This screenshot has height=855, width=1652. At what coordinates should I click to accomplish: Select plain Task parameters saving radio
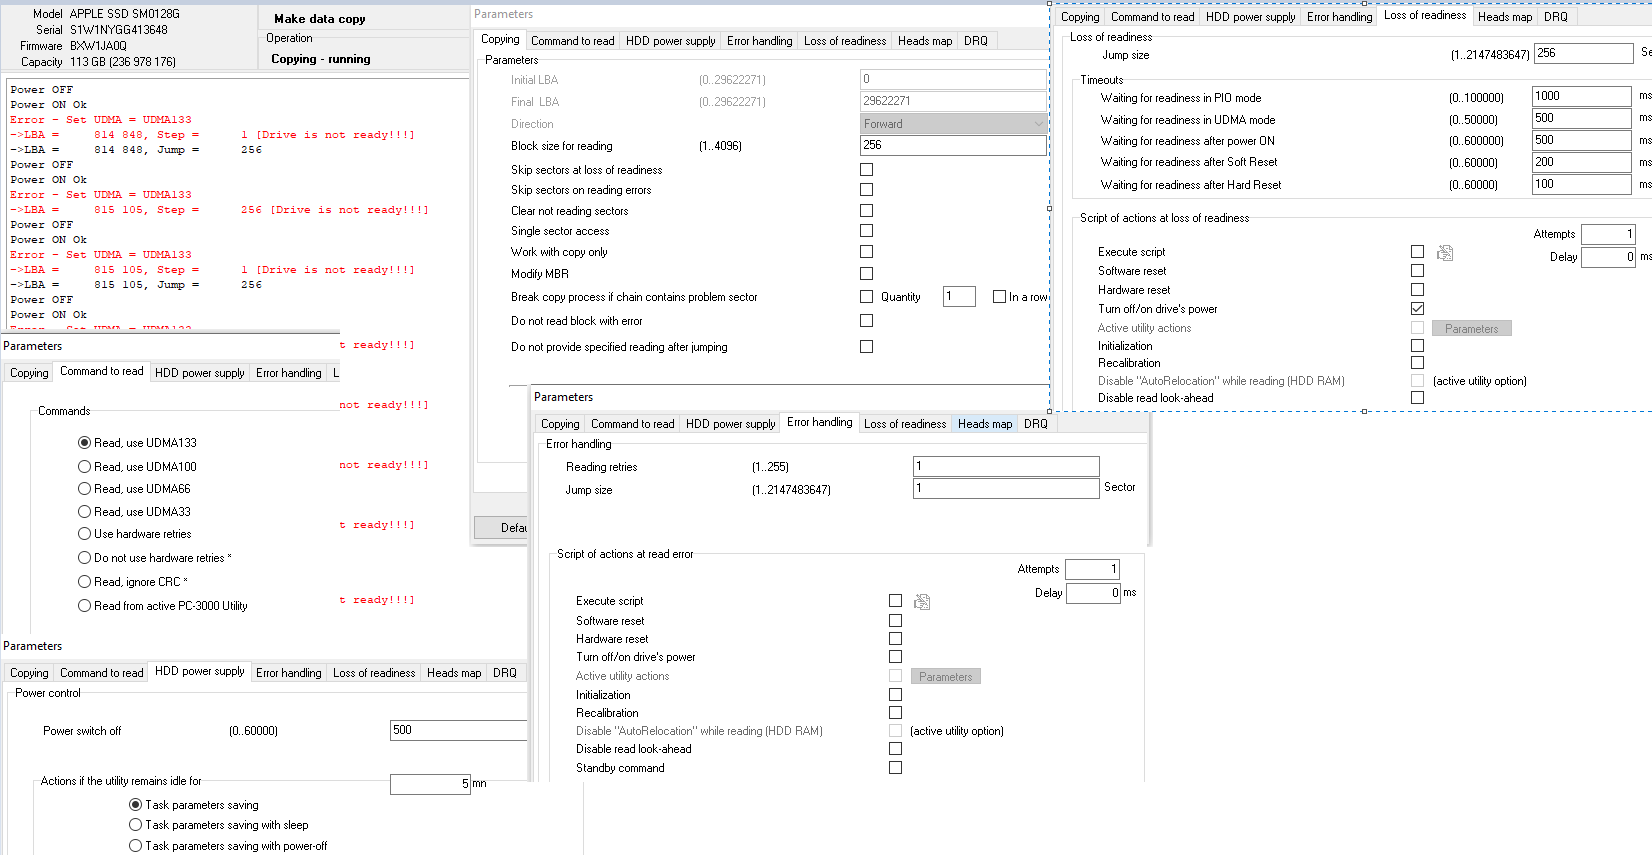[x=136, y=805]
